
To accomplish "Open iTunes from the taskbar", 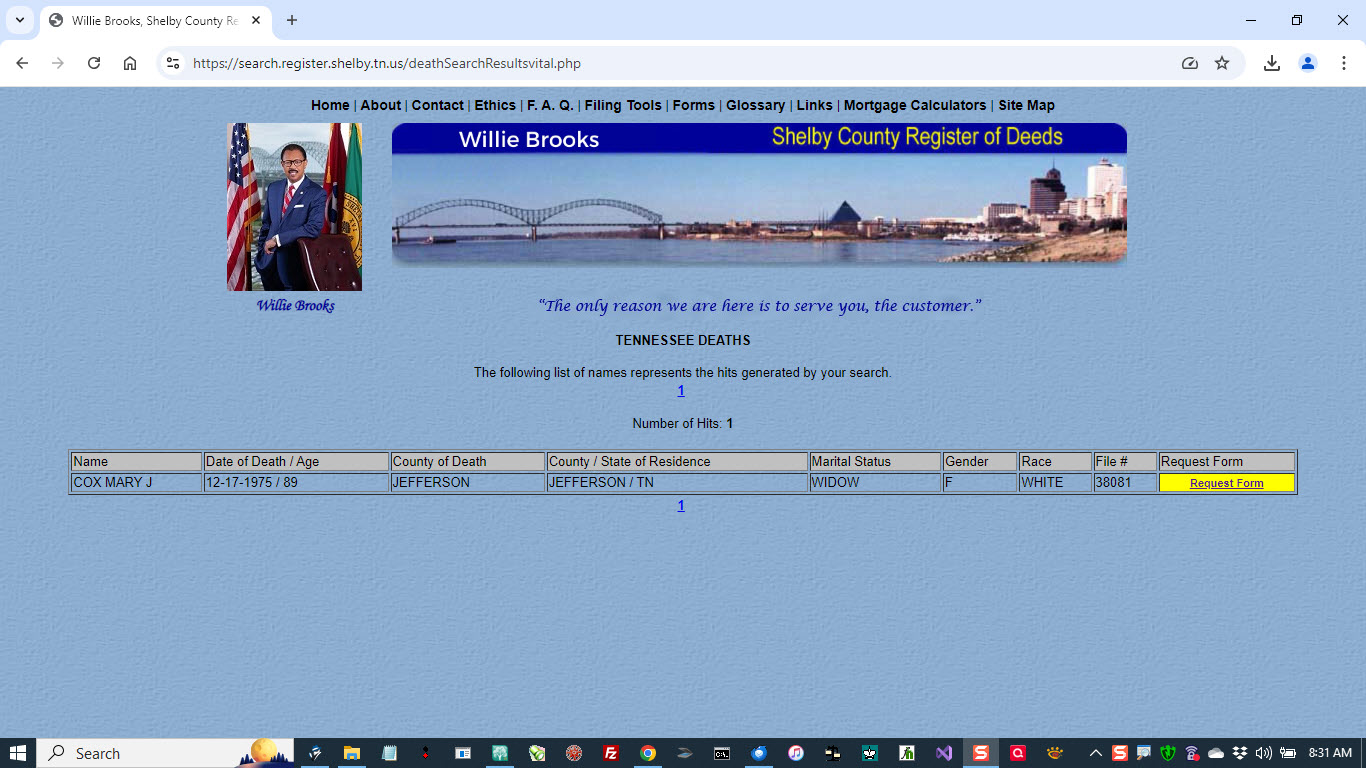I will coord(796,753).
